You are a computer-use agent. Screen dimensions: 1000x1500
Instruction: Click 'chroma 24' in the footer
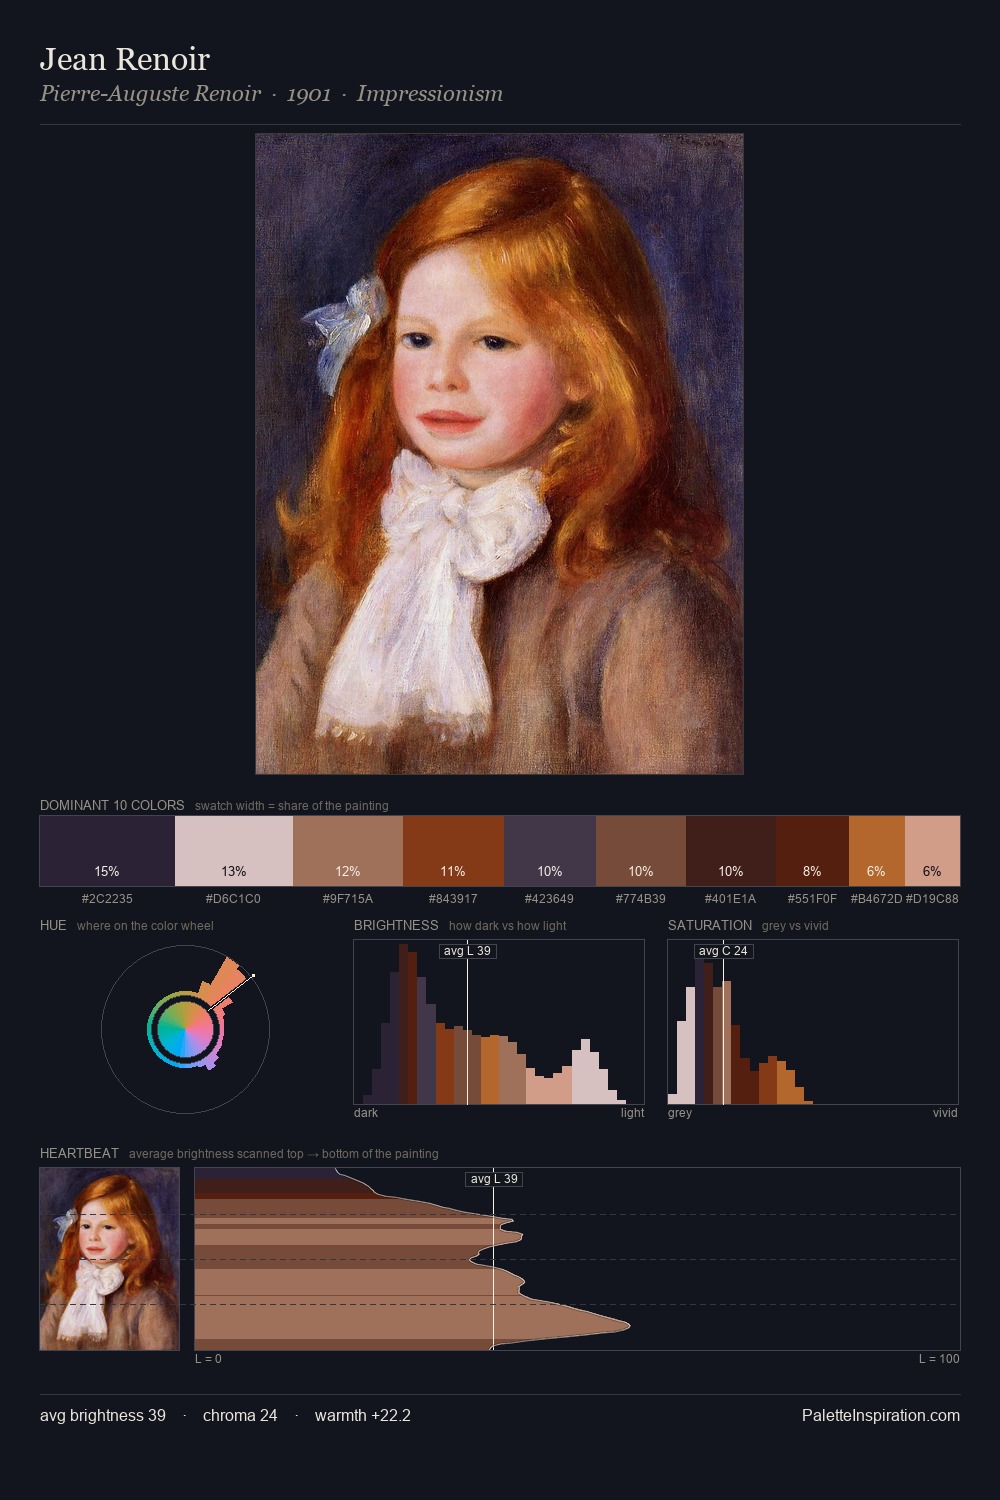pos(240,1415)
